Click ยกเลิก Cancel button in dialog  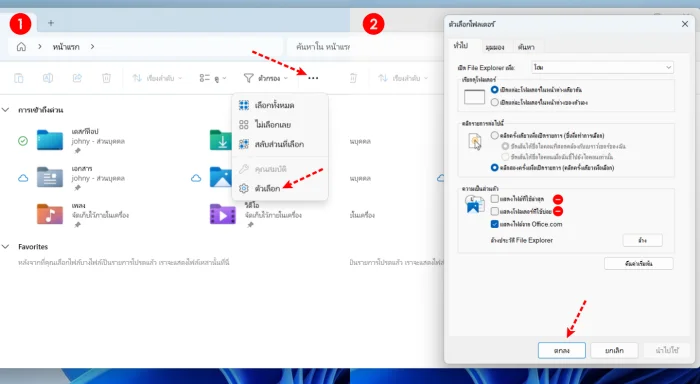[614, 351]
